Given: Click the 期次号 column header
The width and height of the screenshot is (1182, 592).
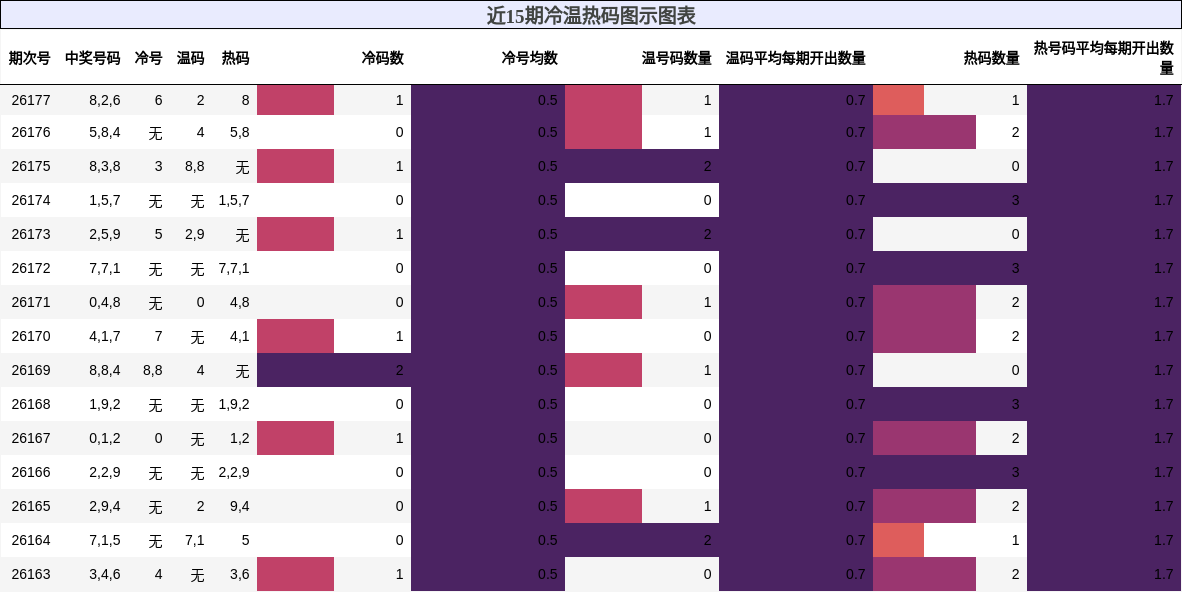Looking at the screenshot, I should click(x=29, y=58).
